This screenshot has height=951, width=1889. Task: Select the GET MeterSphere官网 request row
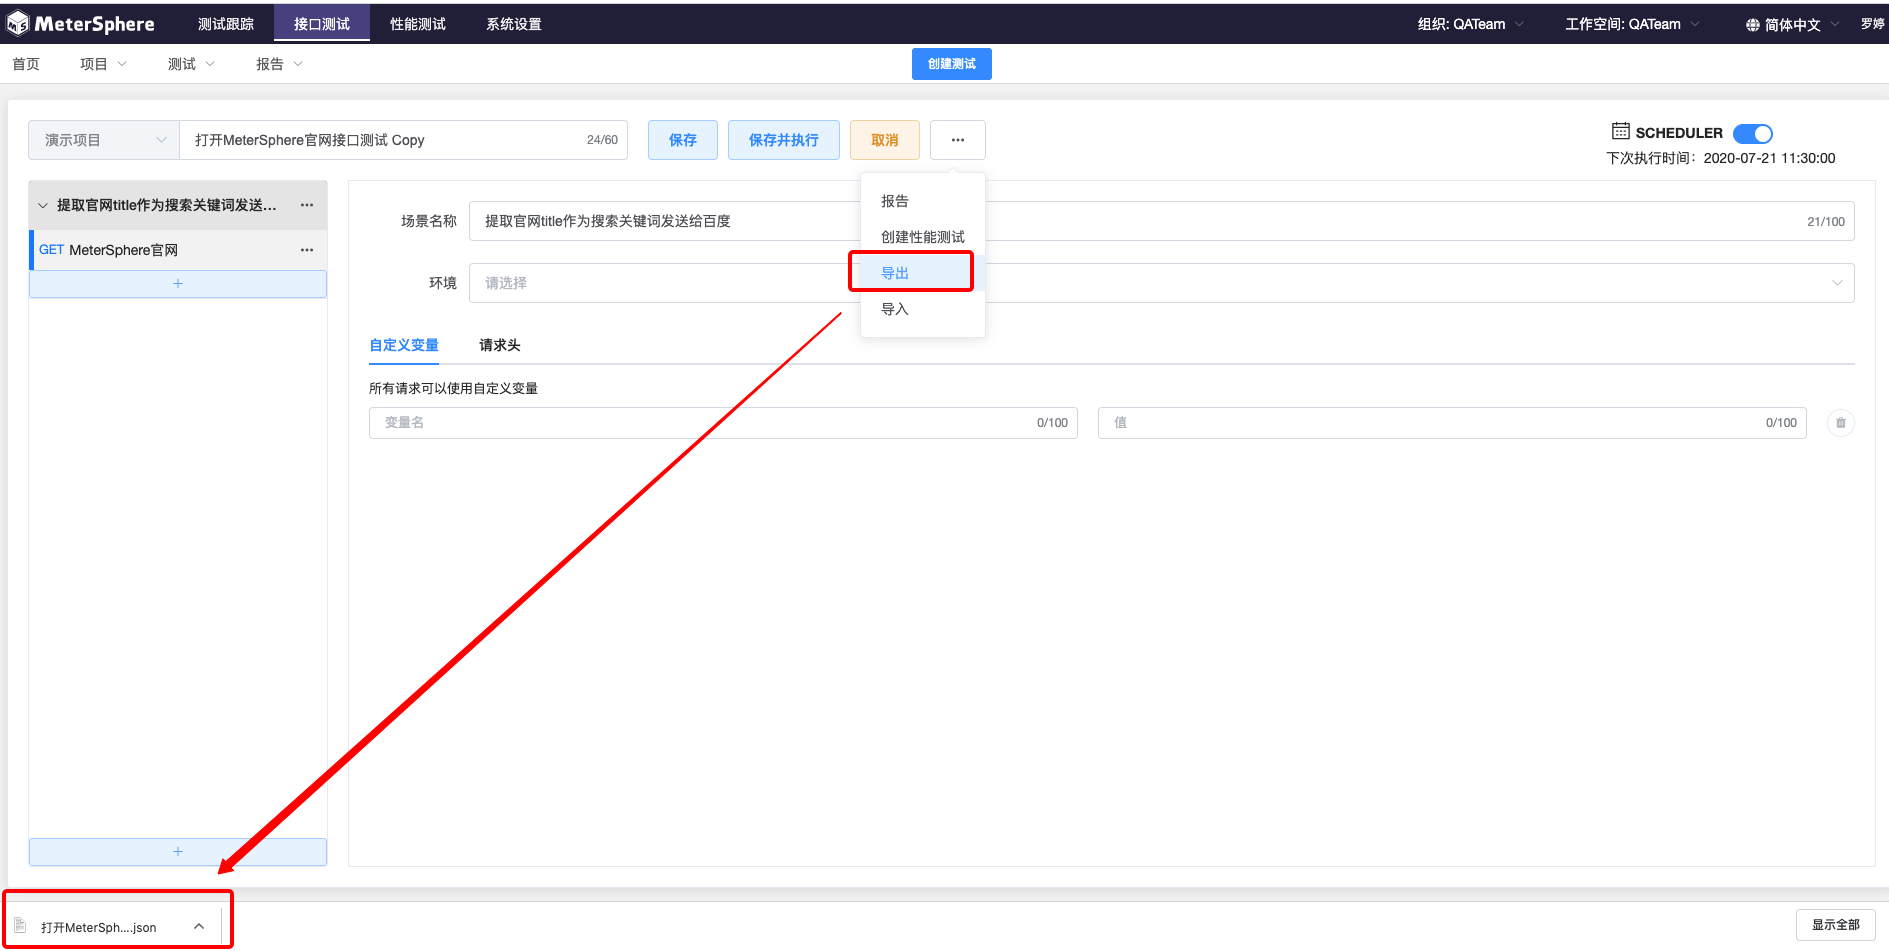click(x=178, y=250)
